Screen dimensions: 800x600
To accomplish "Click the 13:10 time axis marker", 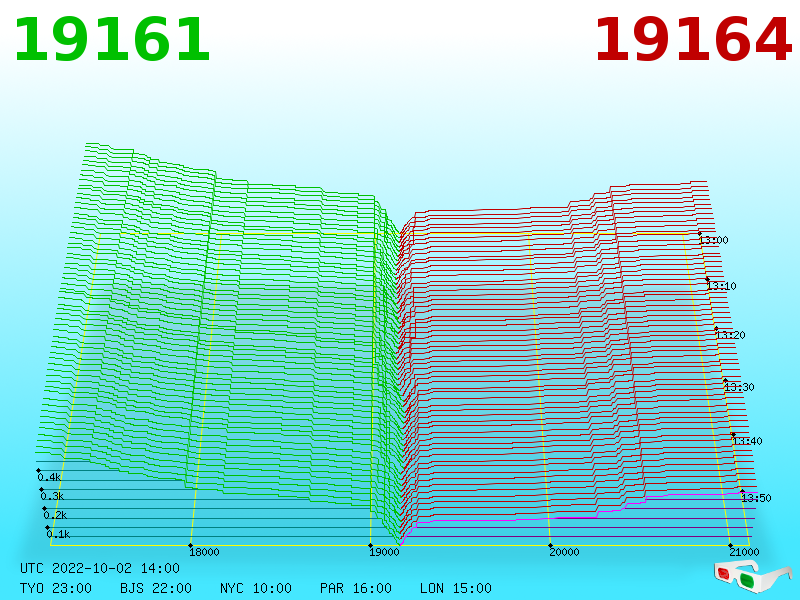I will tap(721, 286).
